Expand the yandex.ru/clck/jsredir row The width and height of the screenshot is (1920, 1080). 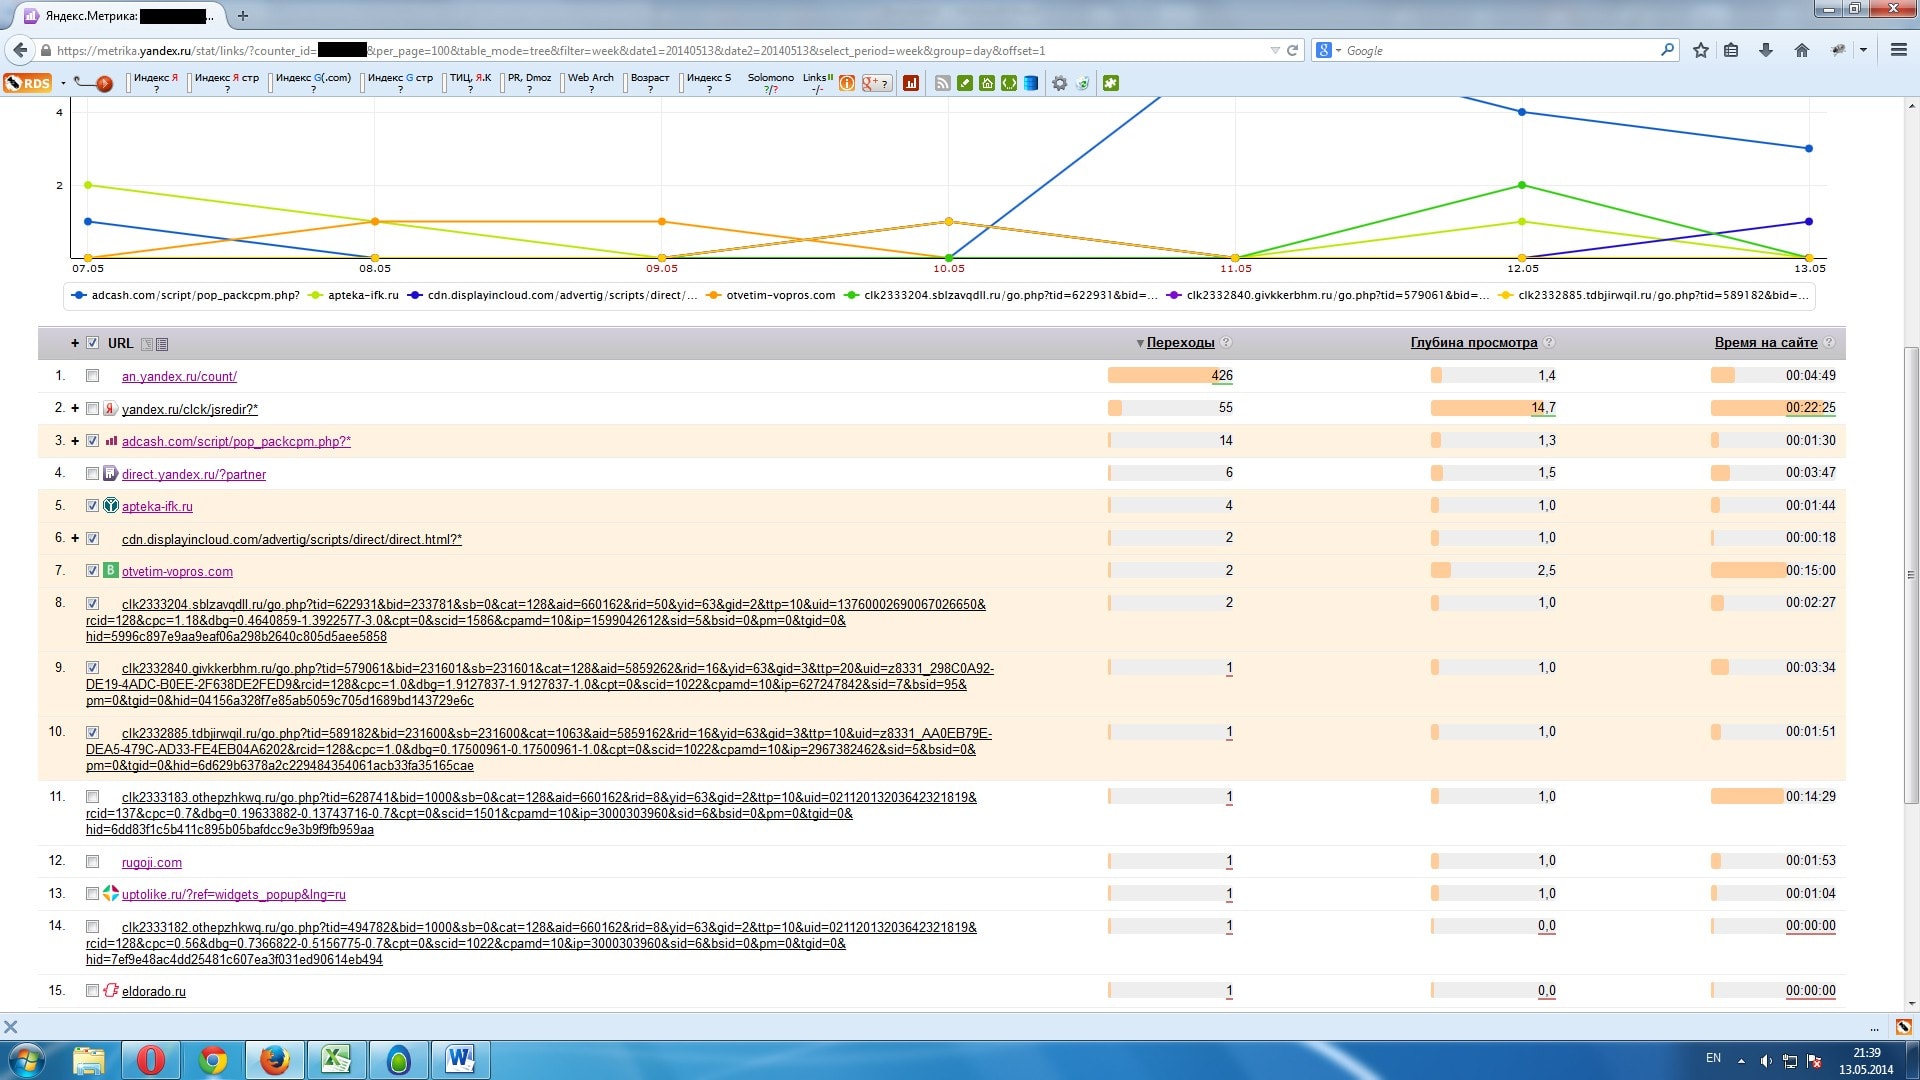point(75,408)
